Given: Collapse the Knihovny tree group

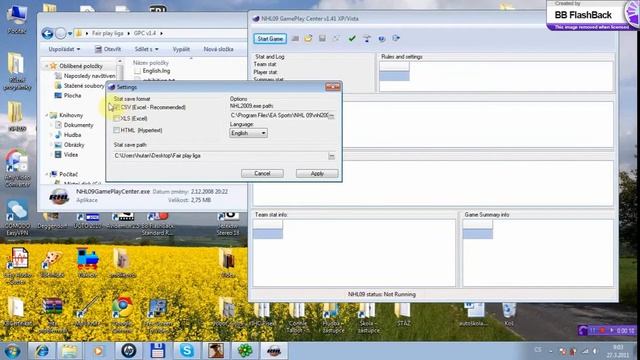Looking at the screenshot, I should point(47,116).
